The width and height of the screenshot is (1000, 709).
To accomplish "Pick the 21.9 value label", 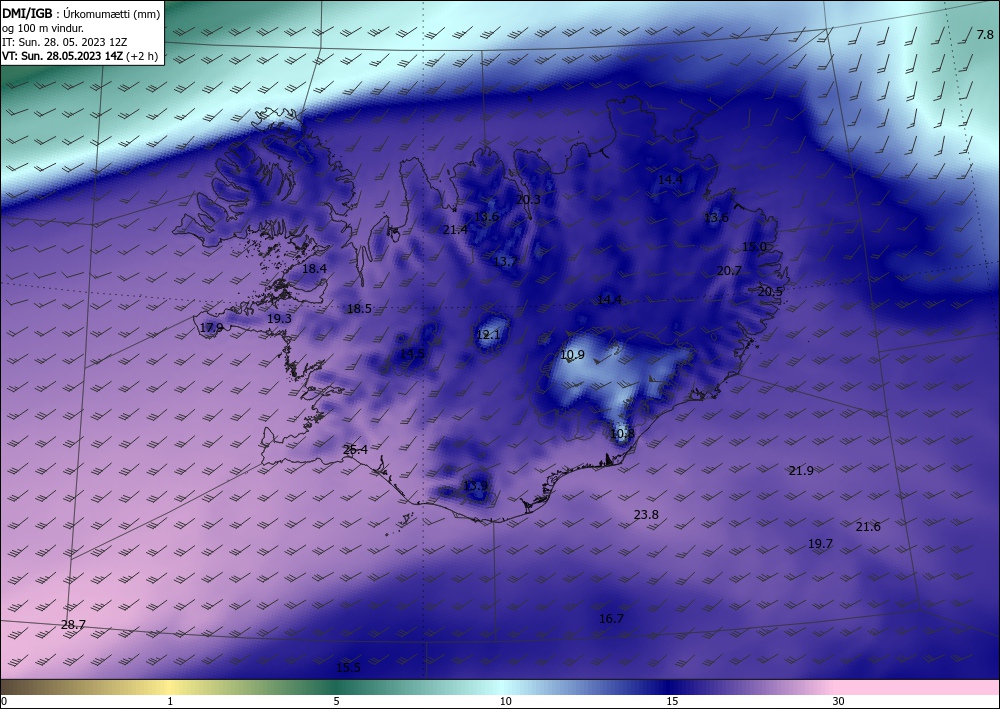I will 801,471.
